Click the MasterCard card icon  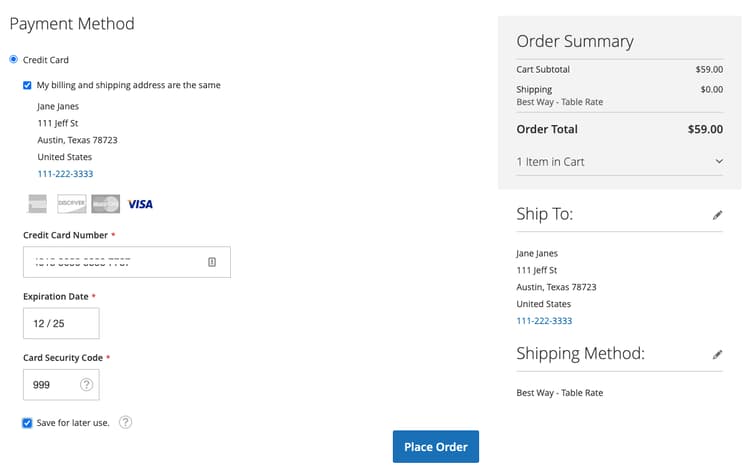point(105,204)
